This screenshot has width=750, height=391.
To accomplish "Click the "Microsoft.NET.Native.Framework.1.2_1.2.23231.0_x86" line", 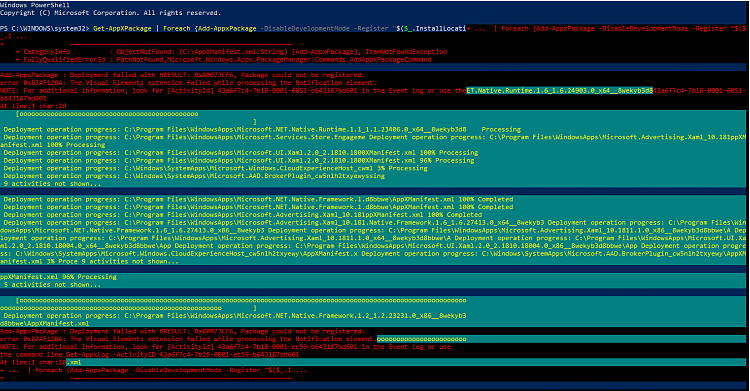I will point(235,316).
